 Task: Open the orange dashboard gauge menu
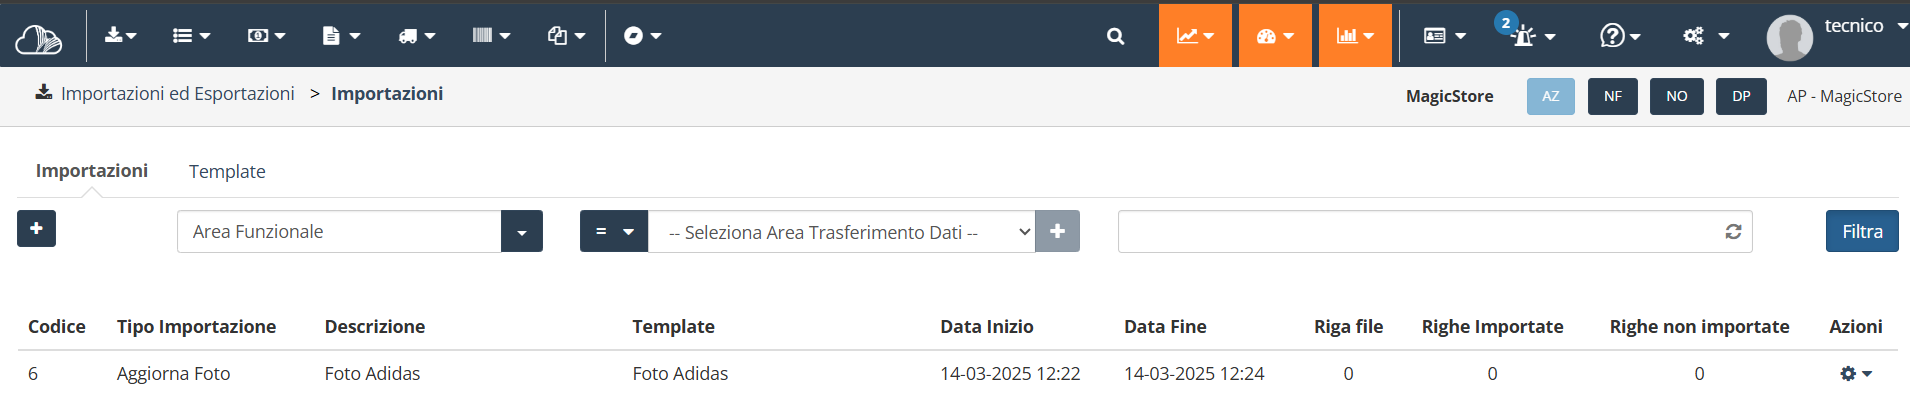tap(1275, 35)
